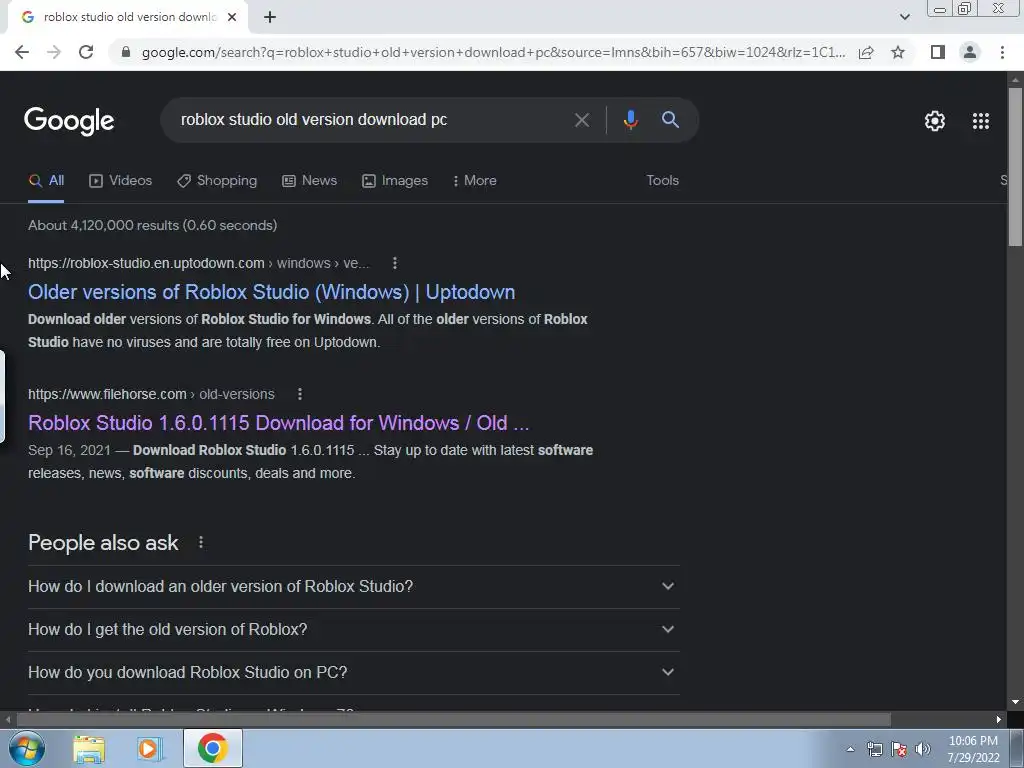Open the People also ask options menu

[x=201, y=542]
